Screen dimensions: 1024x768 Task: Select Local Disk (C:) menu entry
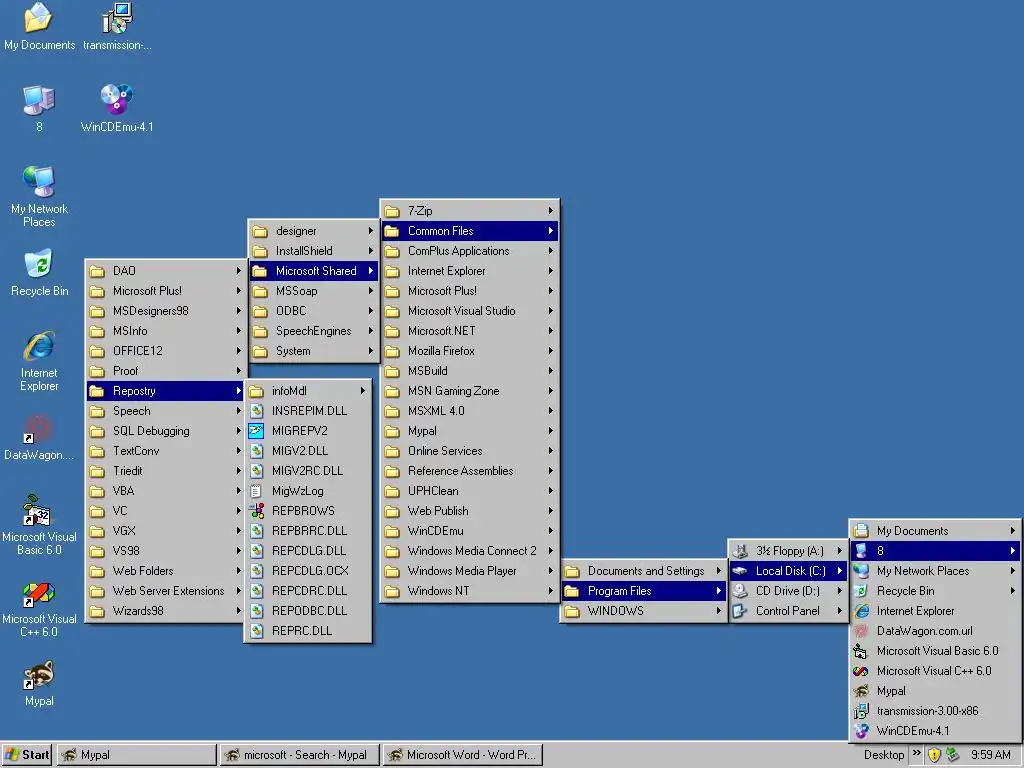788,571
